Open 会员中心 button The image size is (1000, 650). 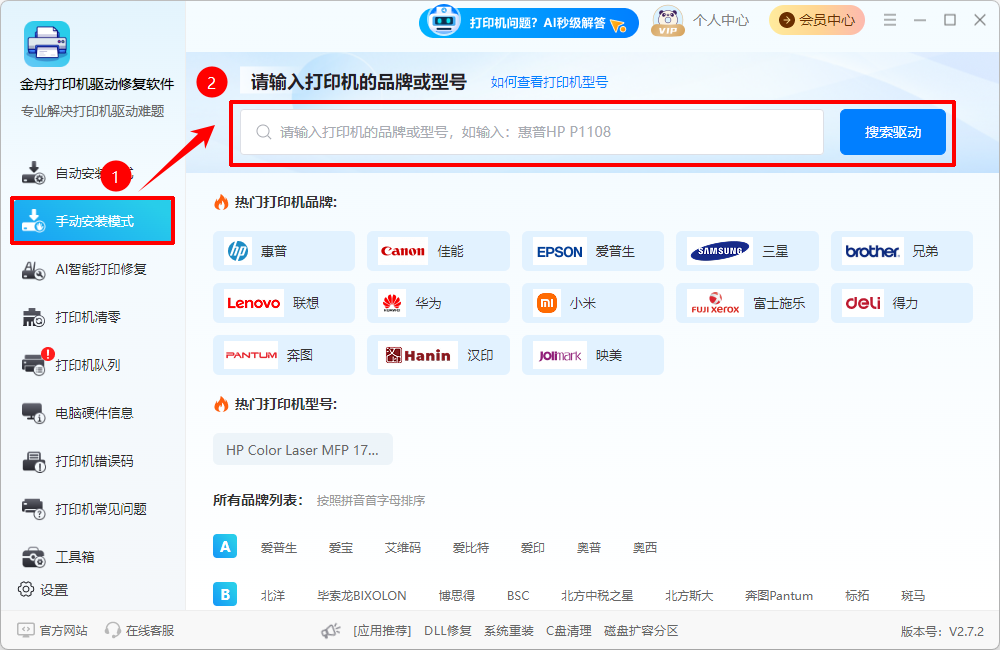click(817, 20)
